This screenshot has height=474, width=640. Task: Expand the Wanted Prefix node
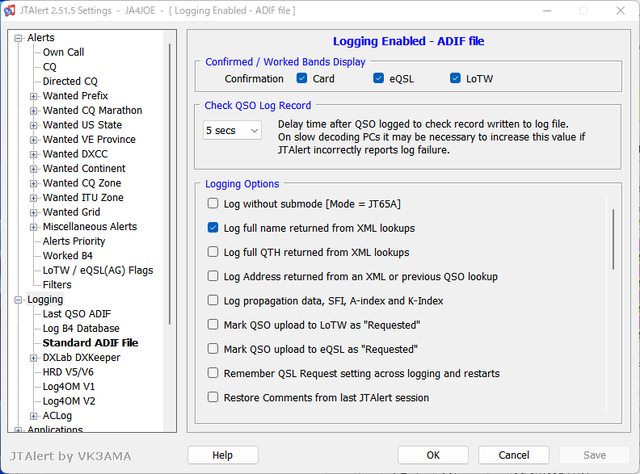point(33,96)
